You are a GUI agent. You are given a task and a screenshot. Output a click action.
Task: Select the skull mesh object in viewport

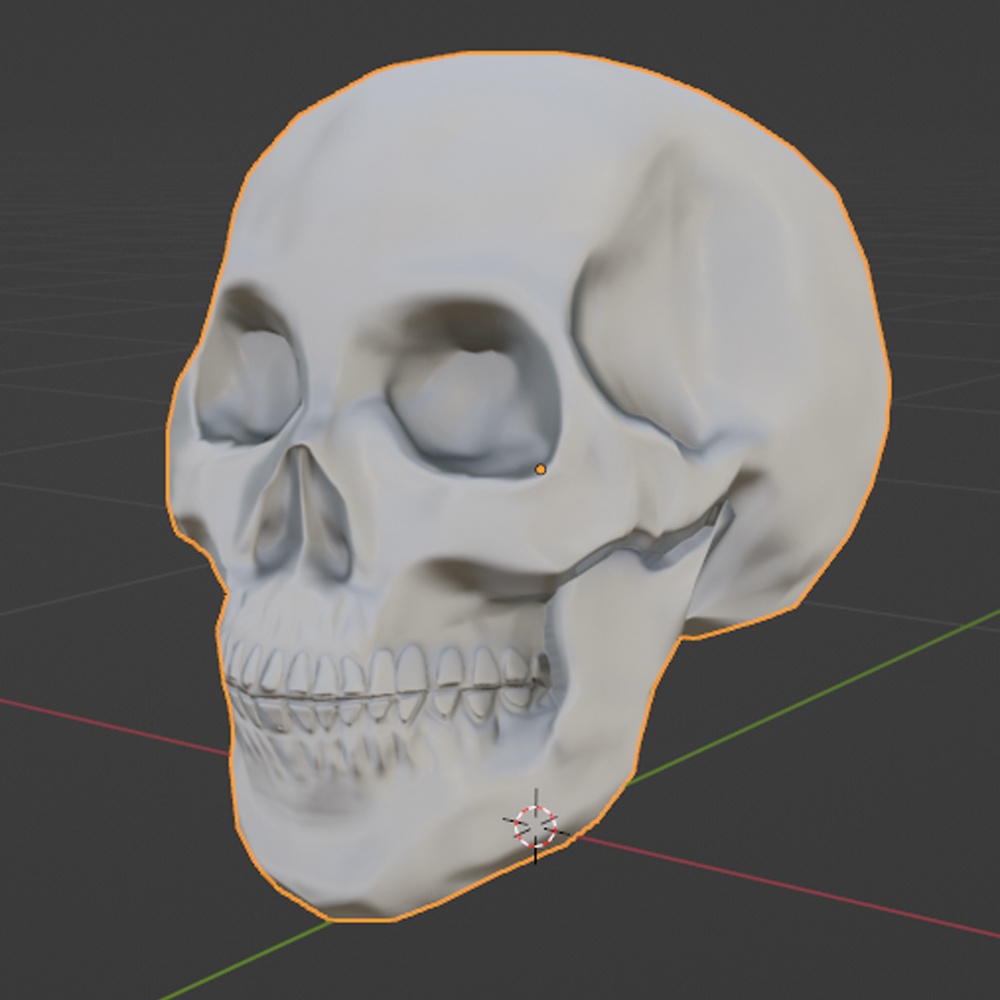(x=529, y=487)
